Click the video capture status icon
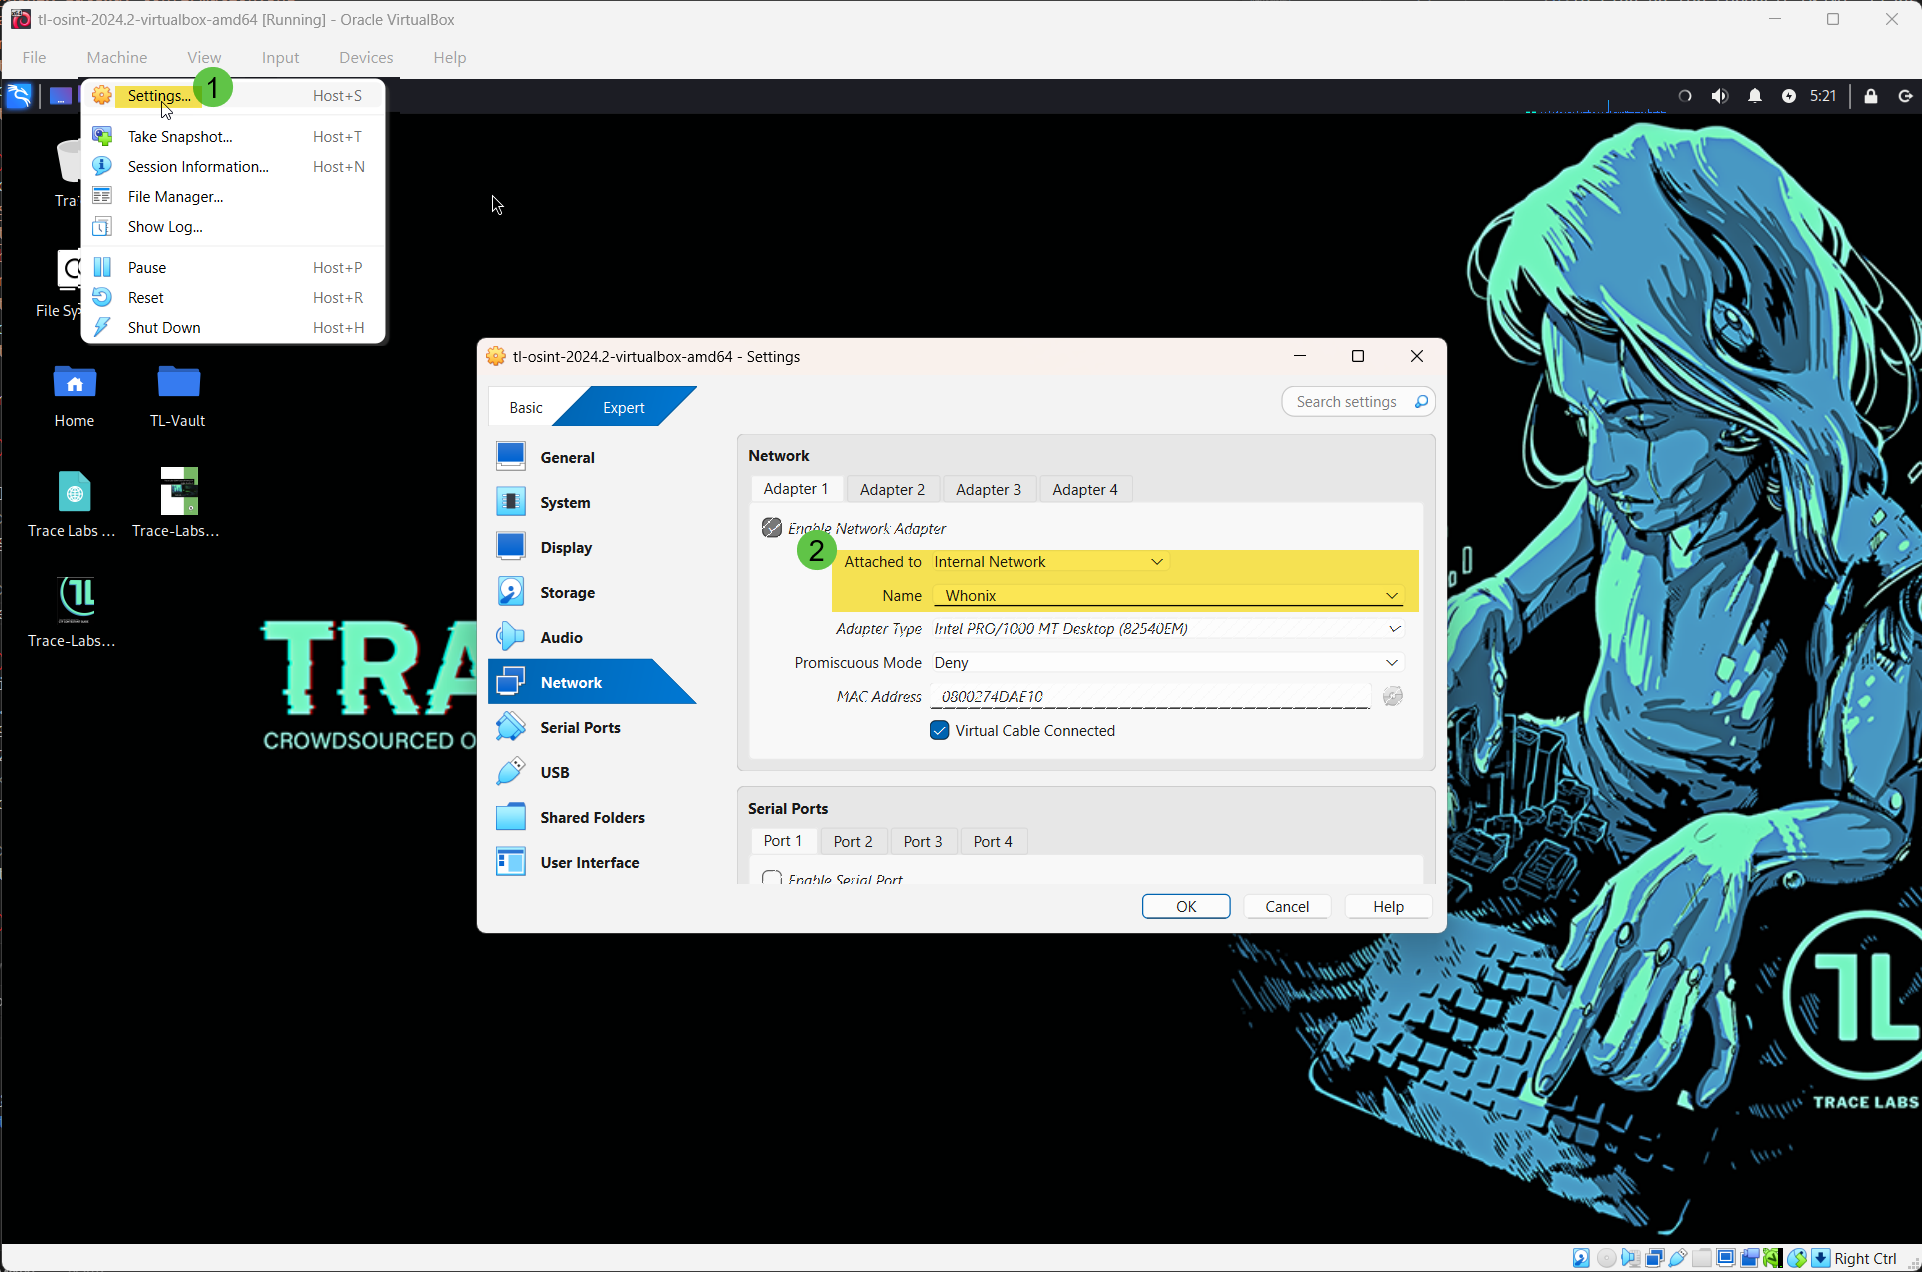Screen dimensions: 1922x1272 (x=1748, y=1258)
